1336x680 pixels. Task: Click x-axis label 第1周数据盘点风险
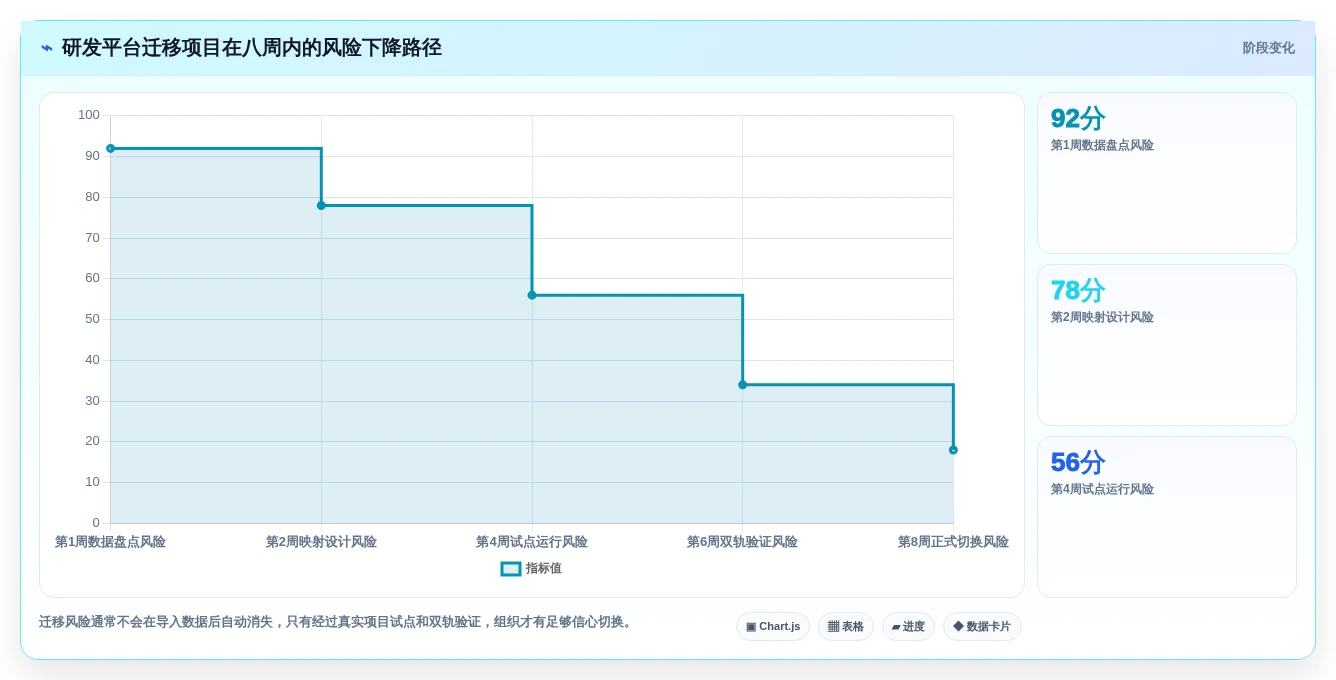(x=110, y=542)
